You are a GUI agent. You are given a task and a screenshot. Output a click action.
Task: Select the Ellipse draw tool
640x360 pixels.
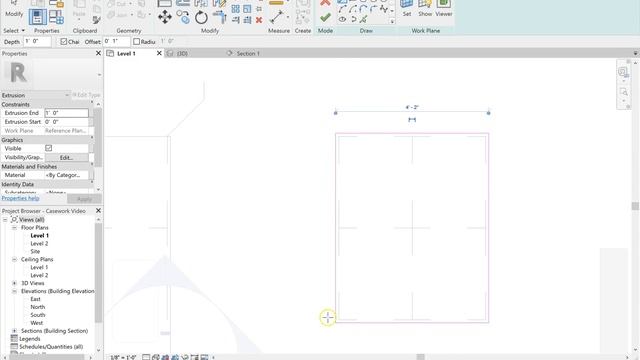point(342,19)
